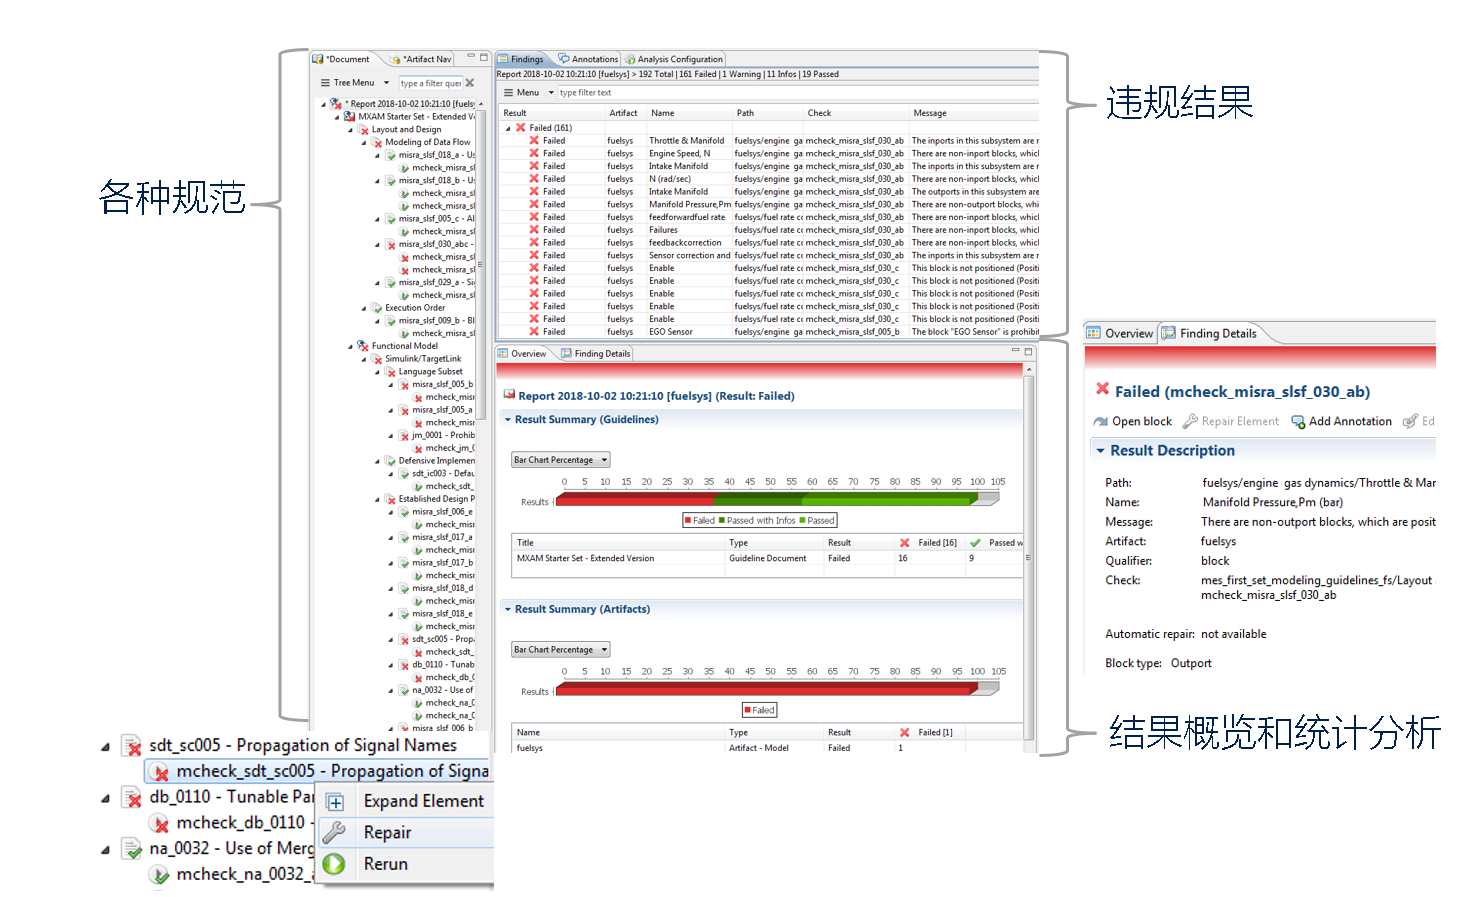The width and height of the screenshot is (1461, 897).
Task: Click the Failed [16] column X icon
Action: pyautogui.click(x=905, y=543)
